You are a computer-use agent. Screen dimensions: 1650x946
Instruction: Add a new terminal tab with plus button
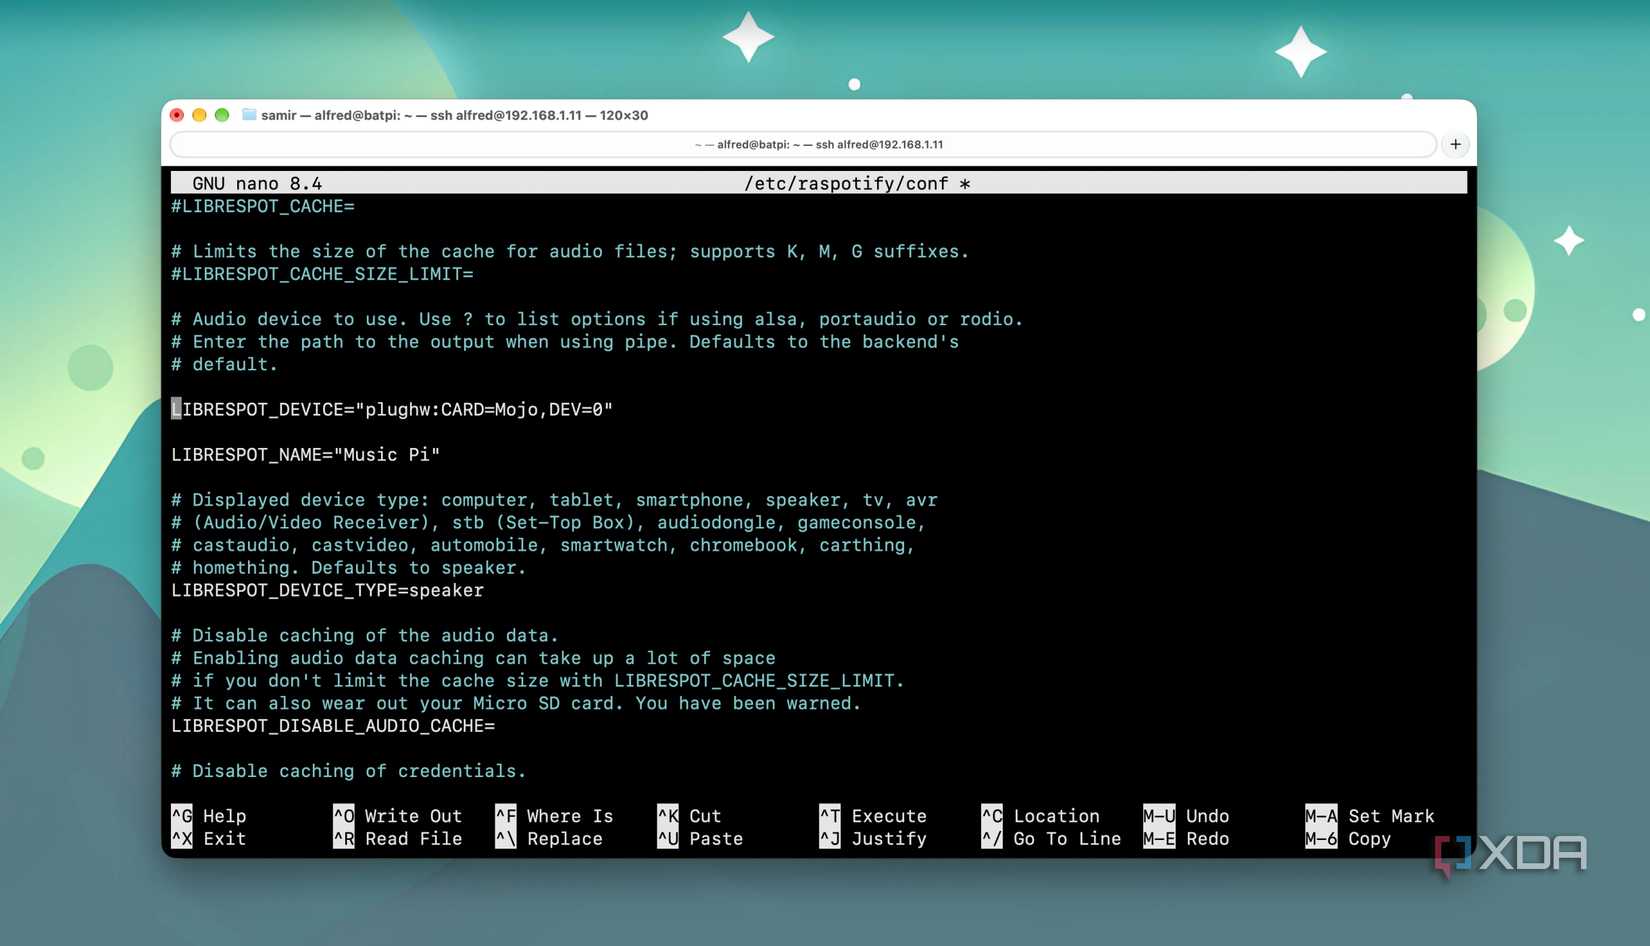[1455, 144]
